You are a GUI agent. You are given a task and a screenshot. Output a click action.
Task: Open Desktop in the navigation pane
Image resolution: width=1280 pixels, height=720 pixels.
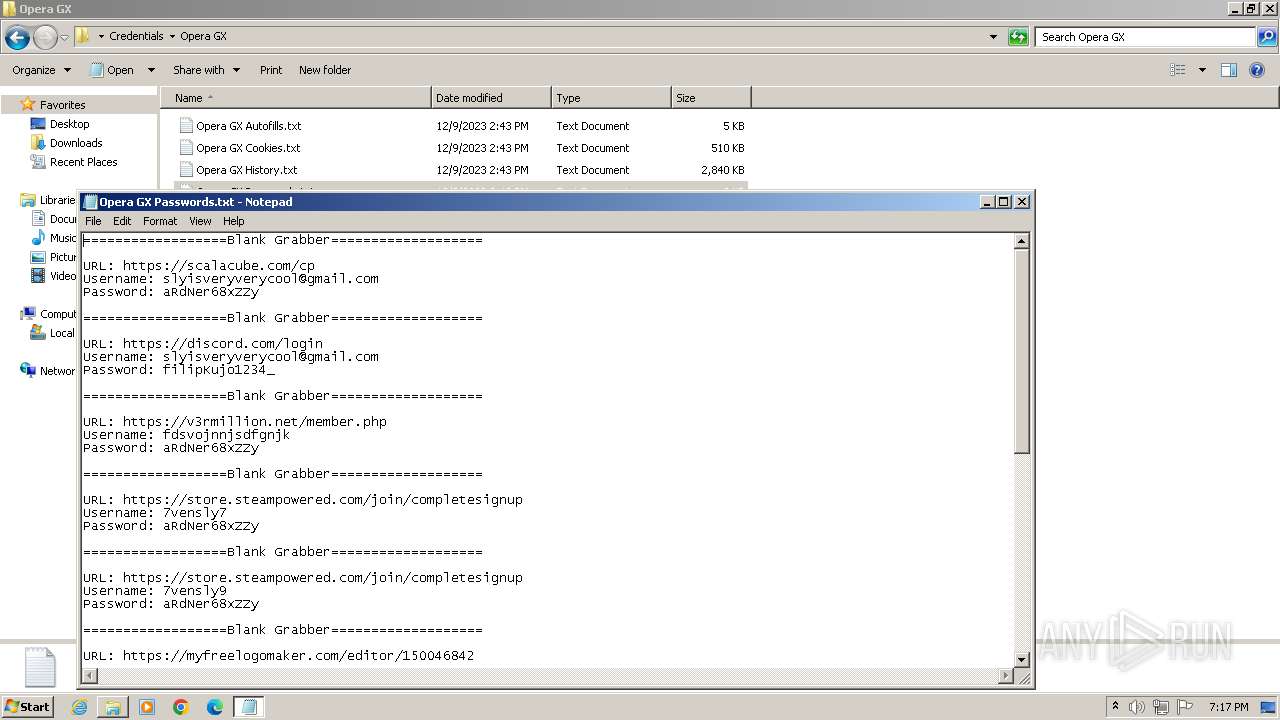point(69,124)
